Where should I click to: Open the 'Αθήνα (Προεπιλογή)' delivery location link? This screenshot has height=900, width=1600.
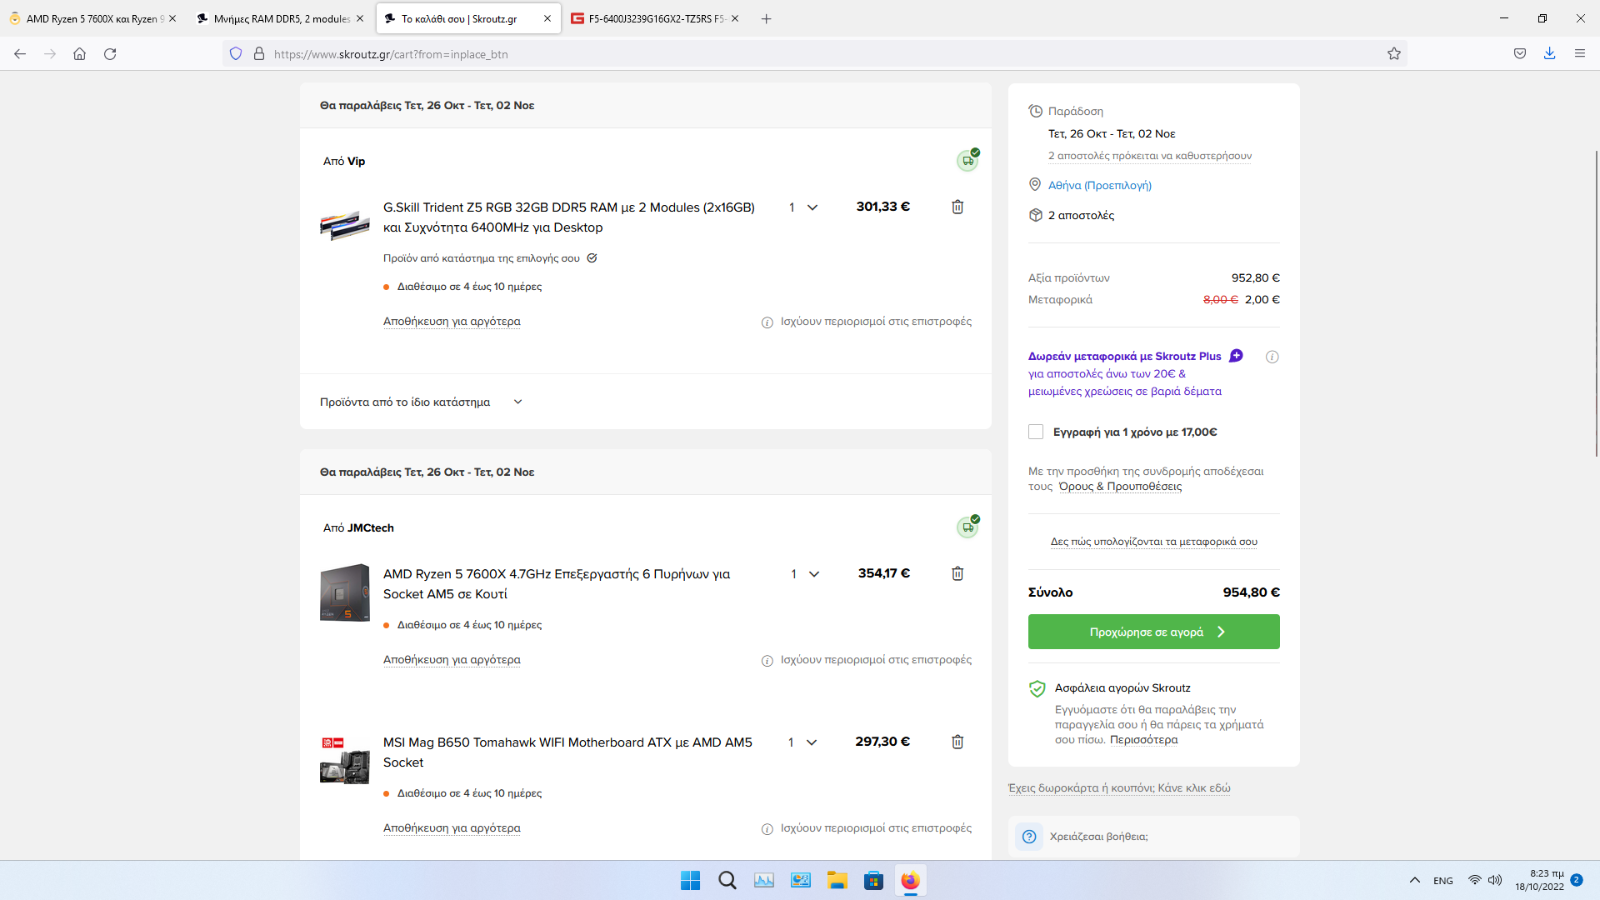click(1100, 185)
